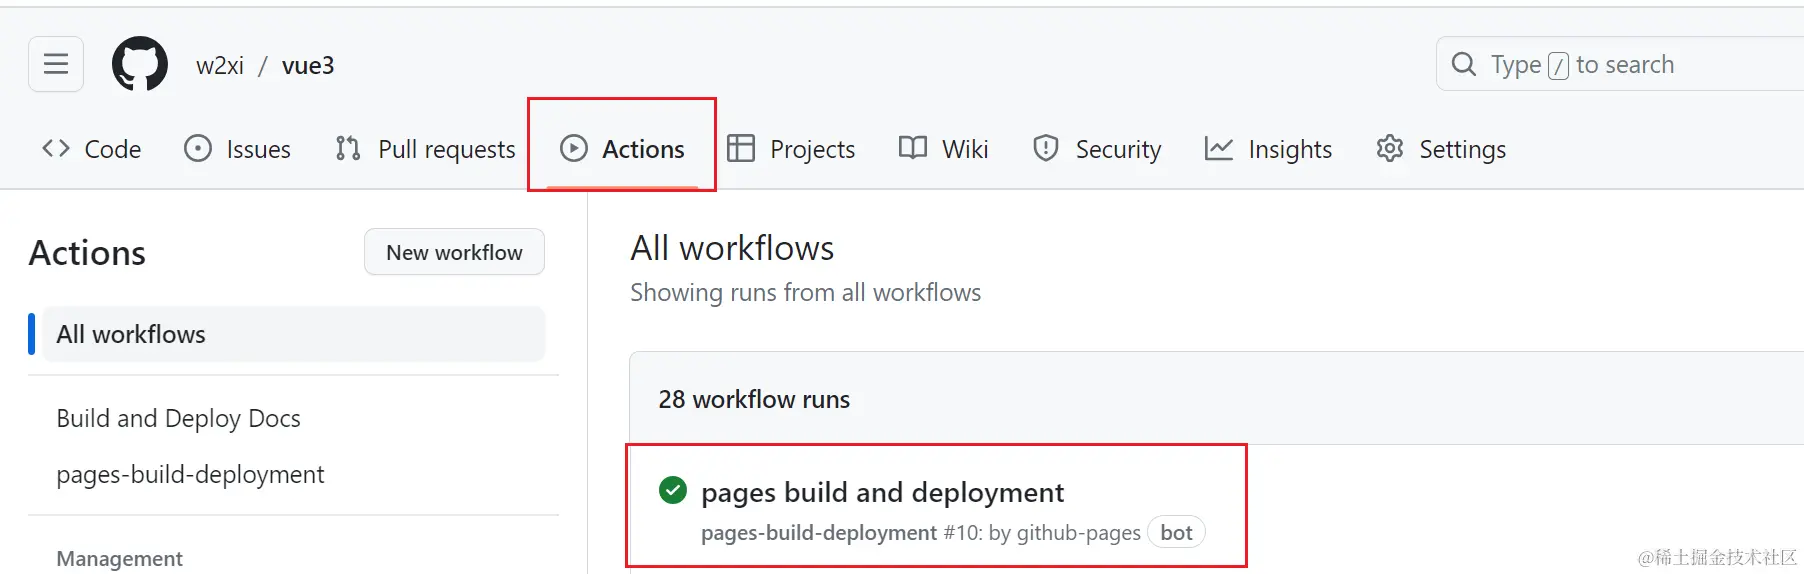
Task: Click the green success check icon
Action: (673, 490)
